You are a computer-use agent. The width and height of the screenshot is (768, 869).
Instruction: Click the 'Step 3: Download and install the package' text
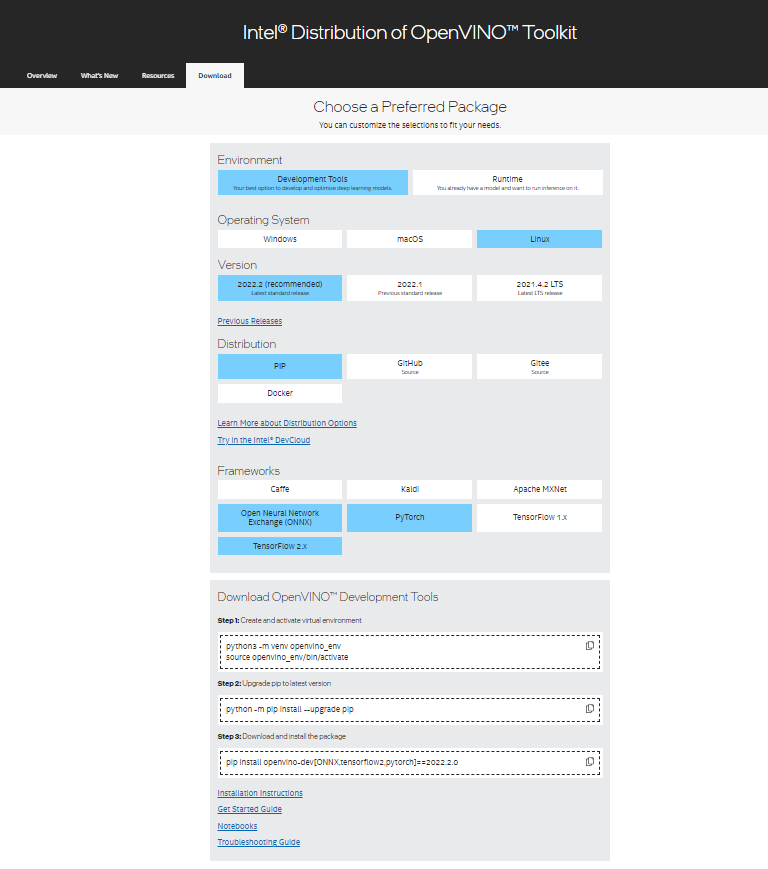click(281, 737)
